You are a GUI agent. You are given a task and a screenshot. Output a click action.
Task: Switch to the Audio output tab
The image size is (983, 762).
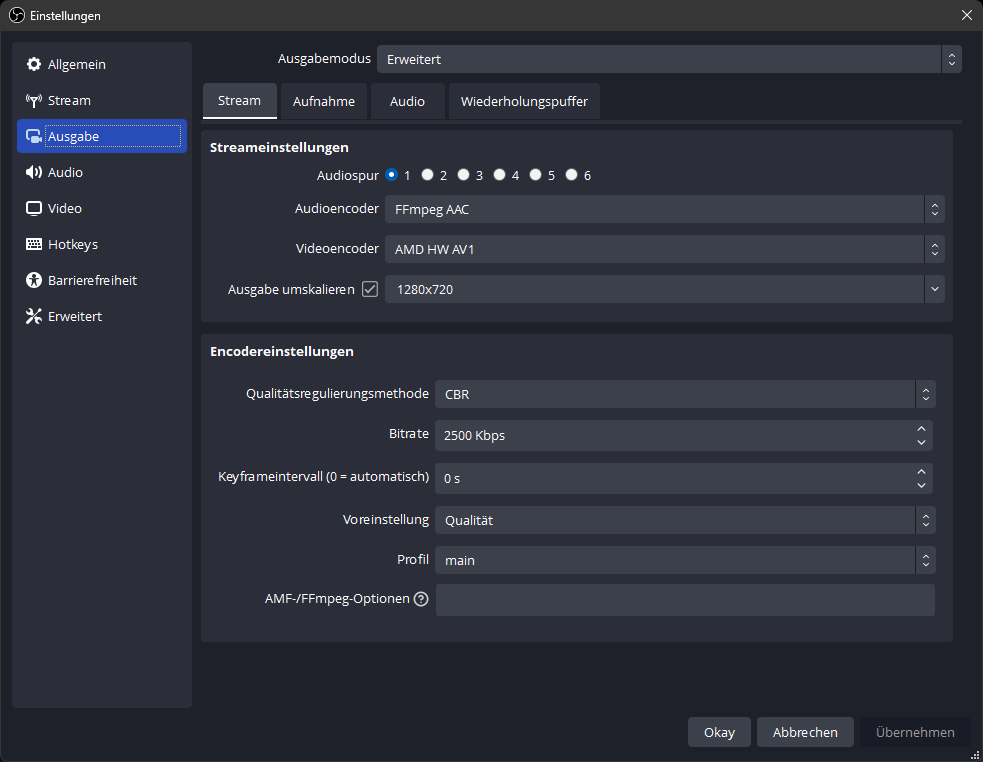click(x=407, y=101)
